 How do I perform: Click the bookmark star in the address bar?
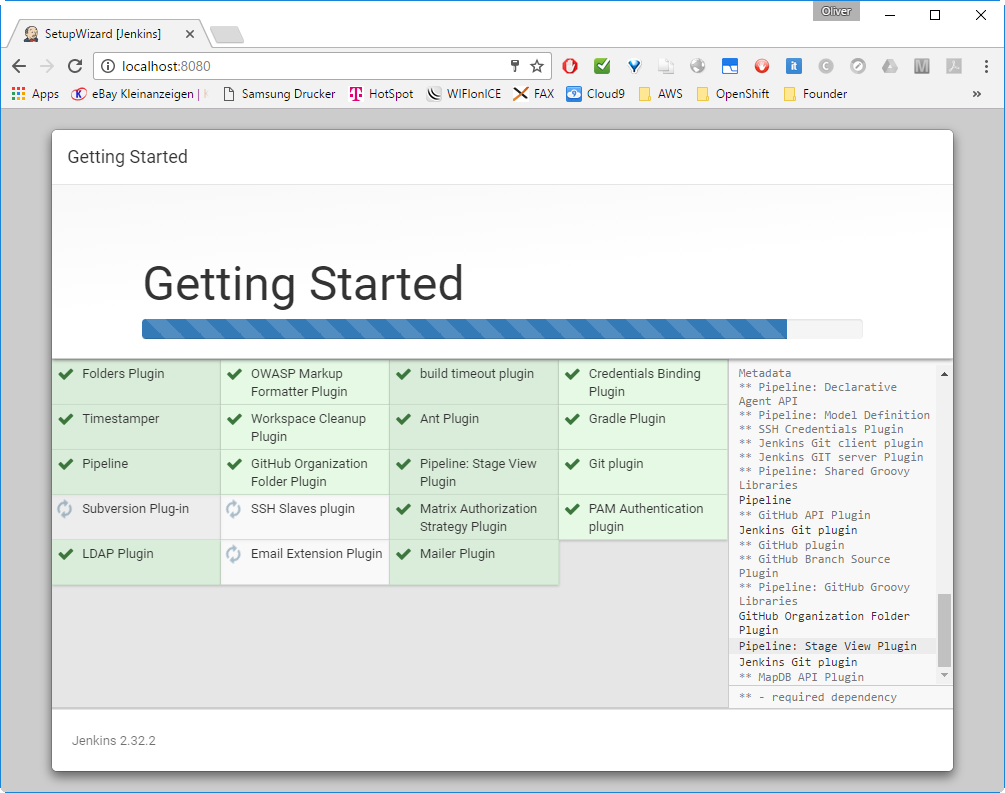538,66
